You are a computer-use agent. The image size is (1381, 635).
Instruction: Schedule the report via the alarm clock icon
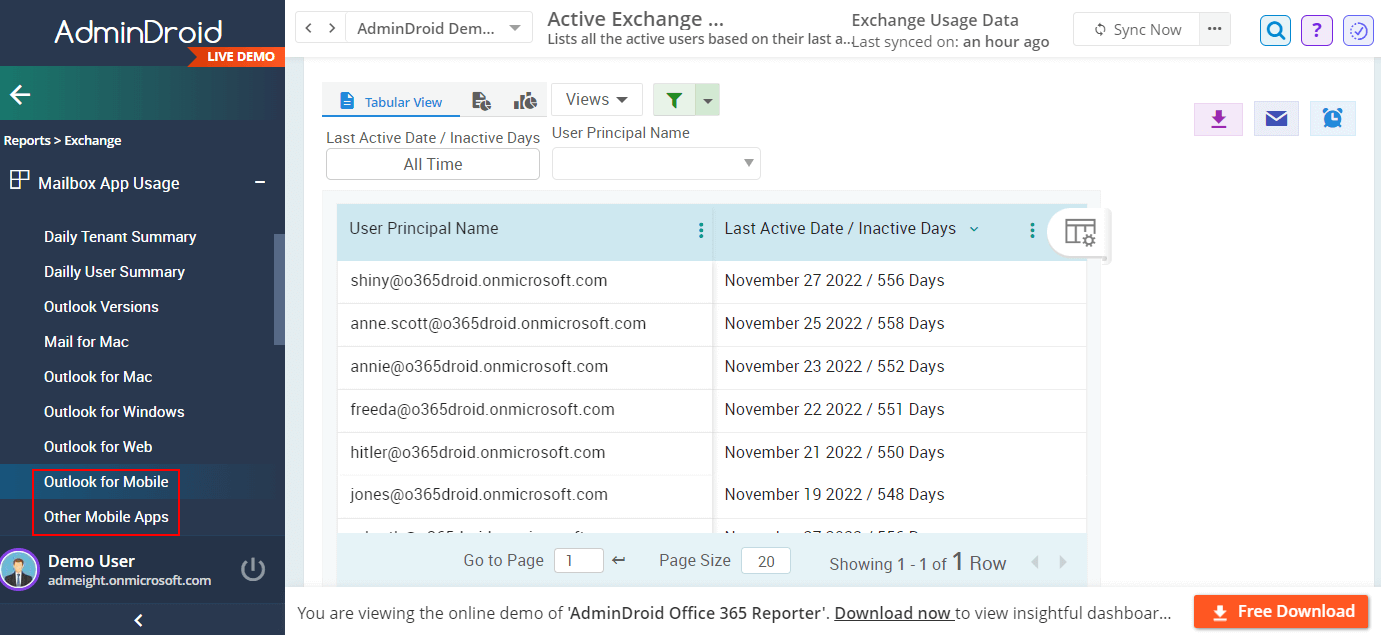(x=1333, y=118)
